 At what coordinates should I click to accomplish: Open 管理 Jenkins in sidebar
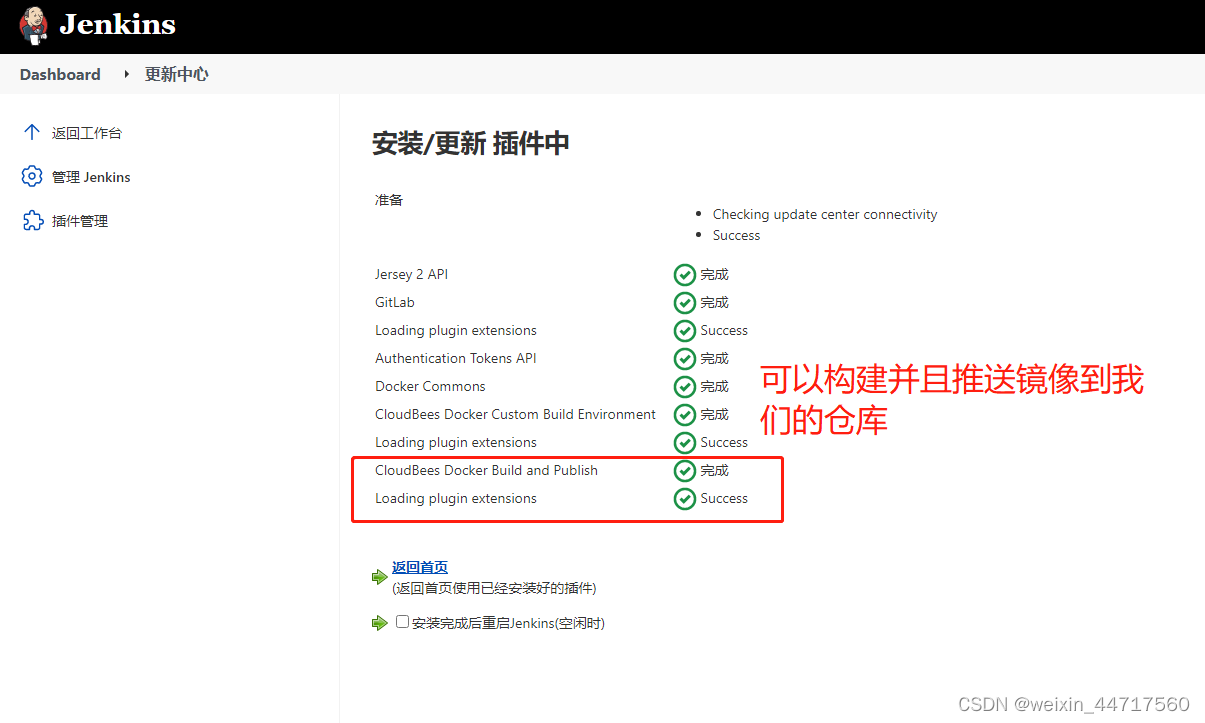[x=91, y=177]
